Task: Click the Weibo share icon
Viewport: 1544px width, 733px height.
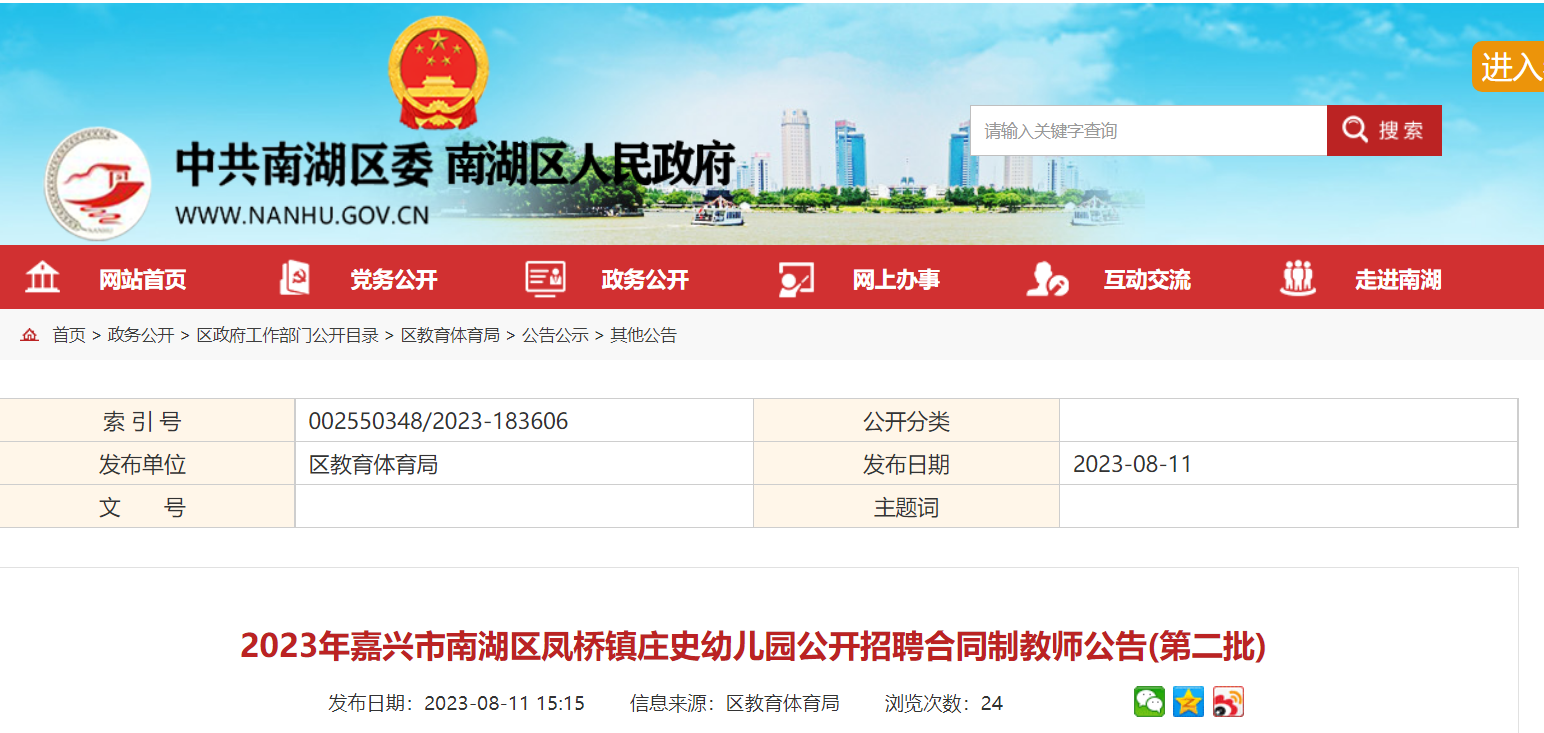Action: [1228, 702]
